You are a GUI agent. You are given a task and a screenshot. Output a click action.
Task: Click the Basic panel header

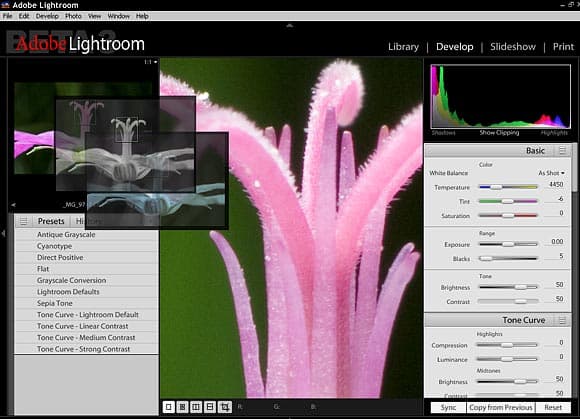pyautogui.click(x=498, y=151)
